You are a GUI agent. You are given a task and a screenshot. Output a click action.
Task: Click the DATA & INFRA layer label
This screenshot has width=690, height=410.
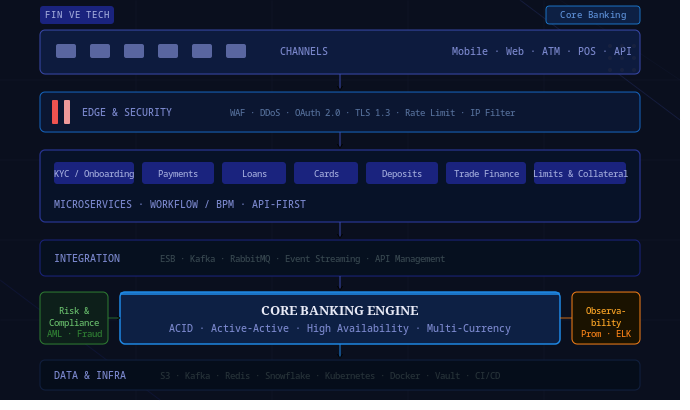pos(90,375)
